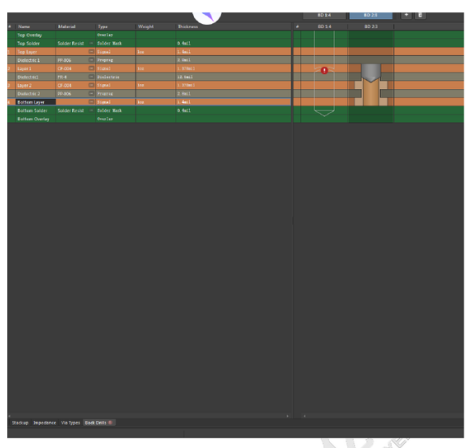Open the Via Types tab

pyautogui.click(x=70, y=423)
